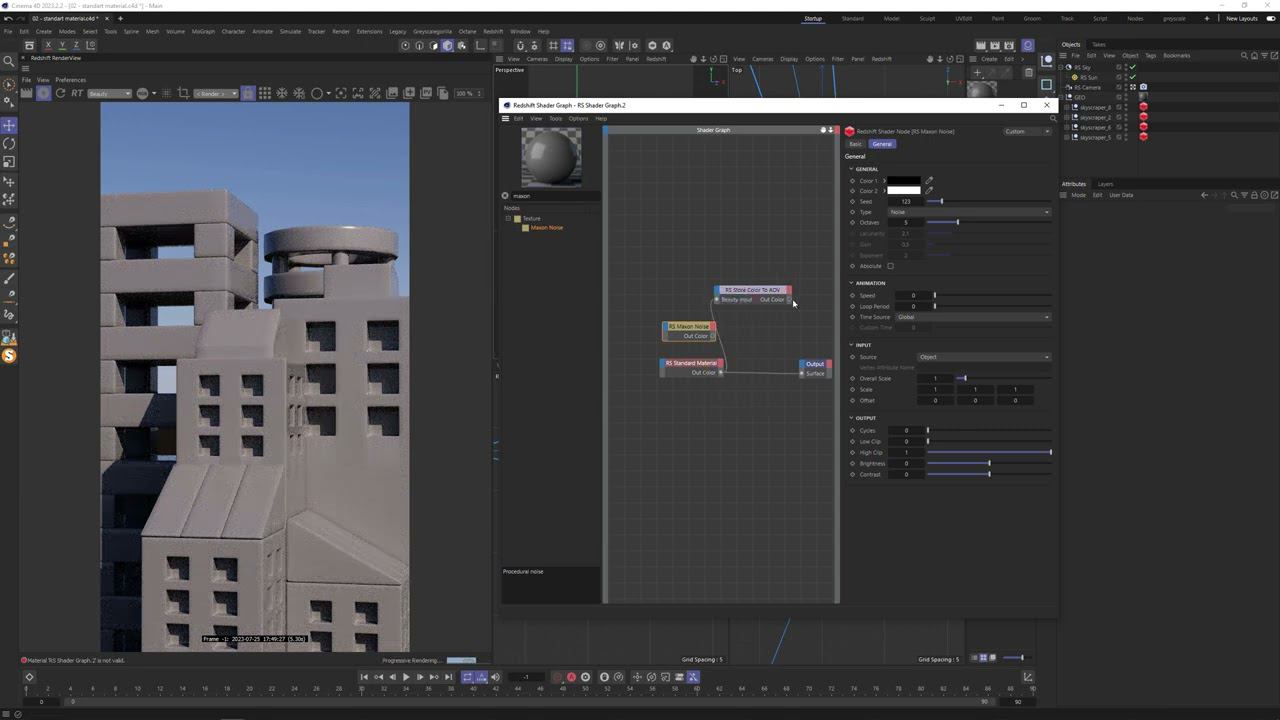
Task: Click the refresh render icon in RenderView
Action: coord(60,93)
